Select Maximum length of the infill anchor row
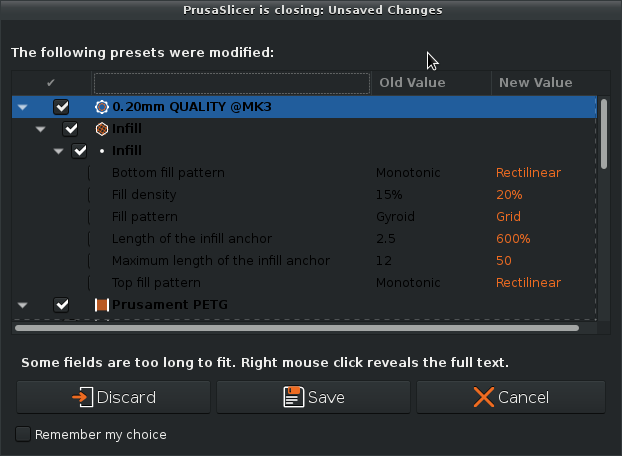Viewport: 622px width, 456px height. click(x=304, y=261)
